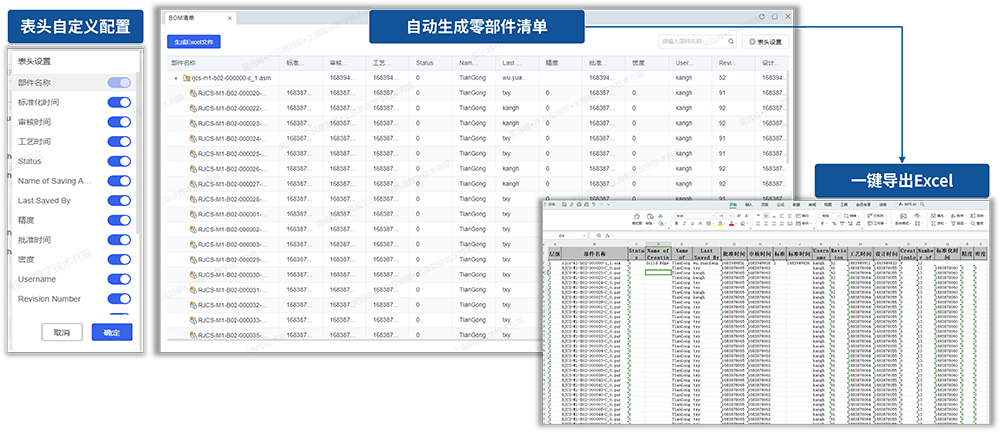This screenshot has width=1000, height=432.
Task: Open the 开始 ribbon tab in Excel
Action: click(x=733, y=204)
